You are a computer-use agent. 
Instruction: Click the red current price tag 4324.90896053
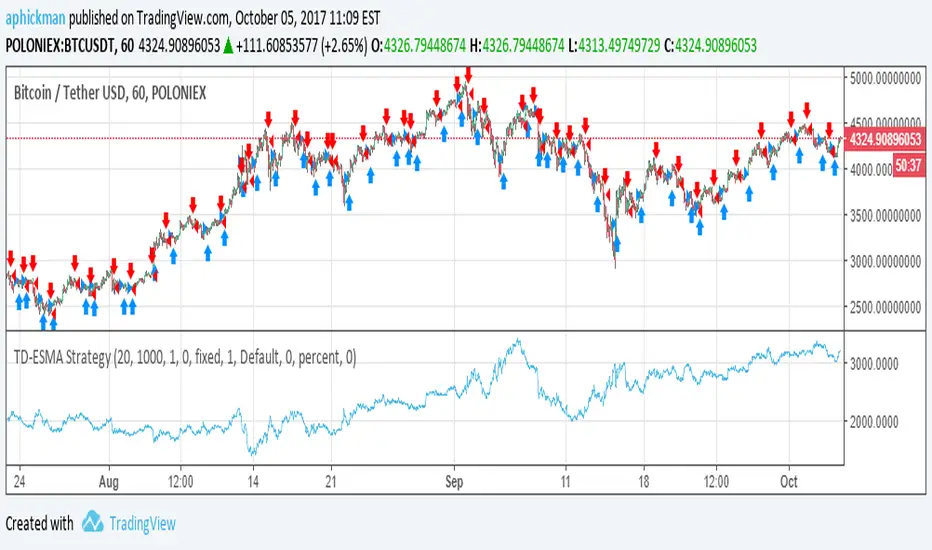pyautogui.click(x=885, y=139)
